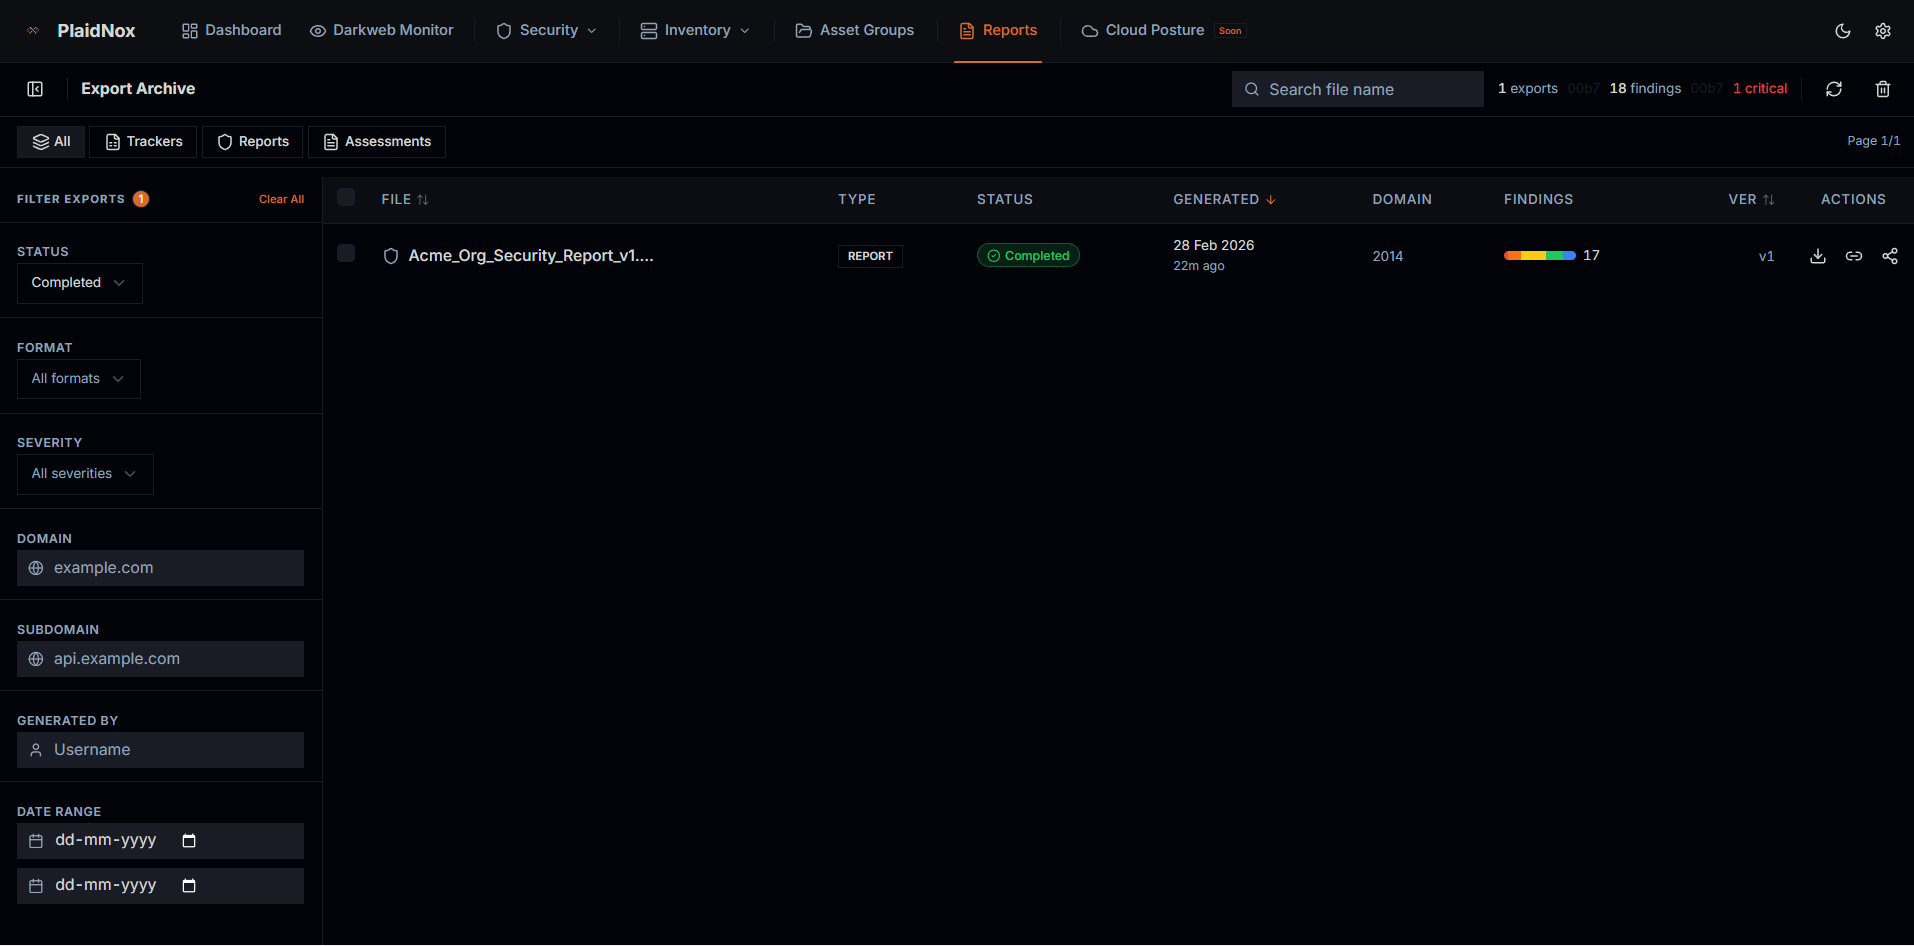Check the select-all checkbox in table header

[346, 197]
